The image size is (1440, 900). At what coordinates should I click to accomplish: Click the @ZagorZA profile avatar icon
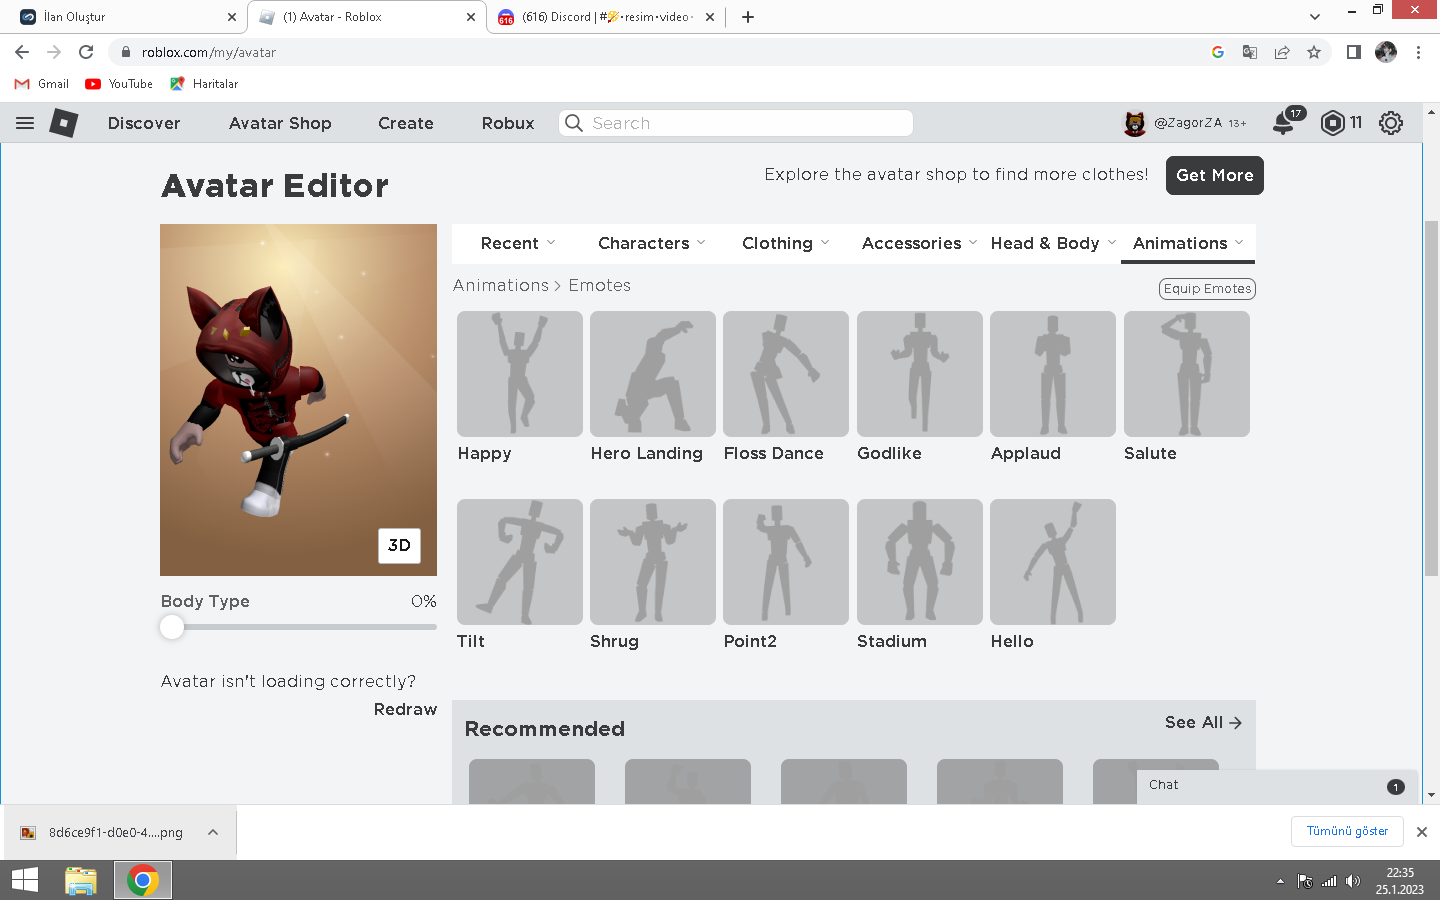[x=1135, y=123]
